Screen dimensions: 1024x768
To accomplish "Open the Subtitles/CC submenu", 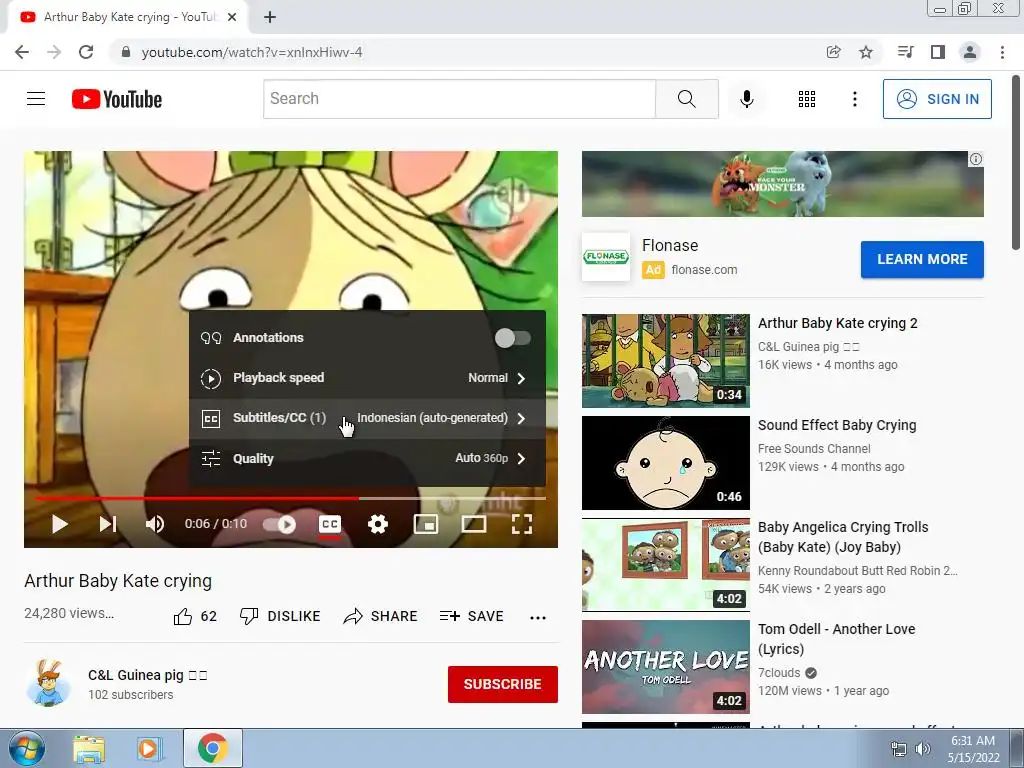I will click(x=367, y=418).
